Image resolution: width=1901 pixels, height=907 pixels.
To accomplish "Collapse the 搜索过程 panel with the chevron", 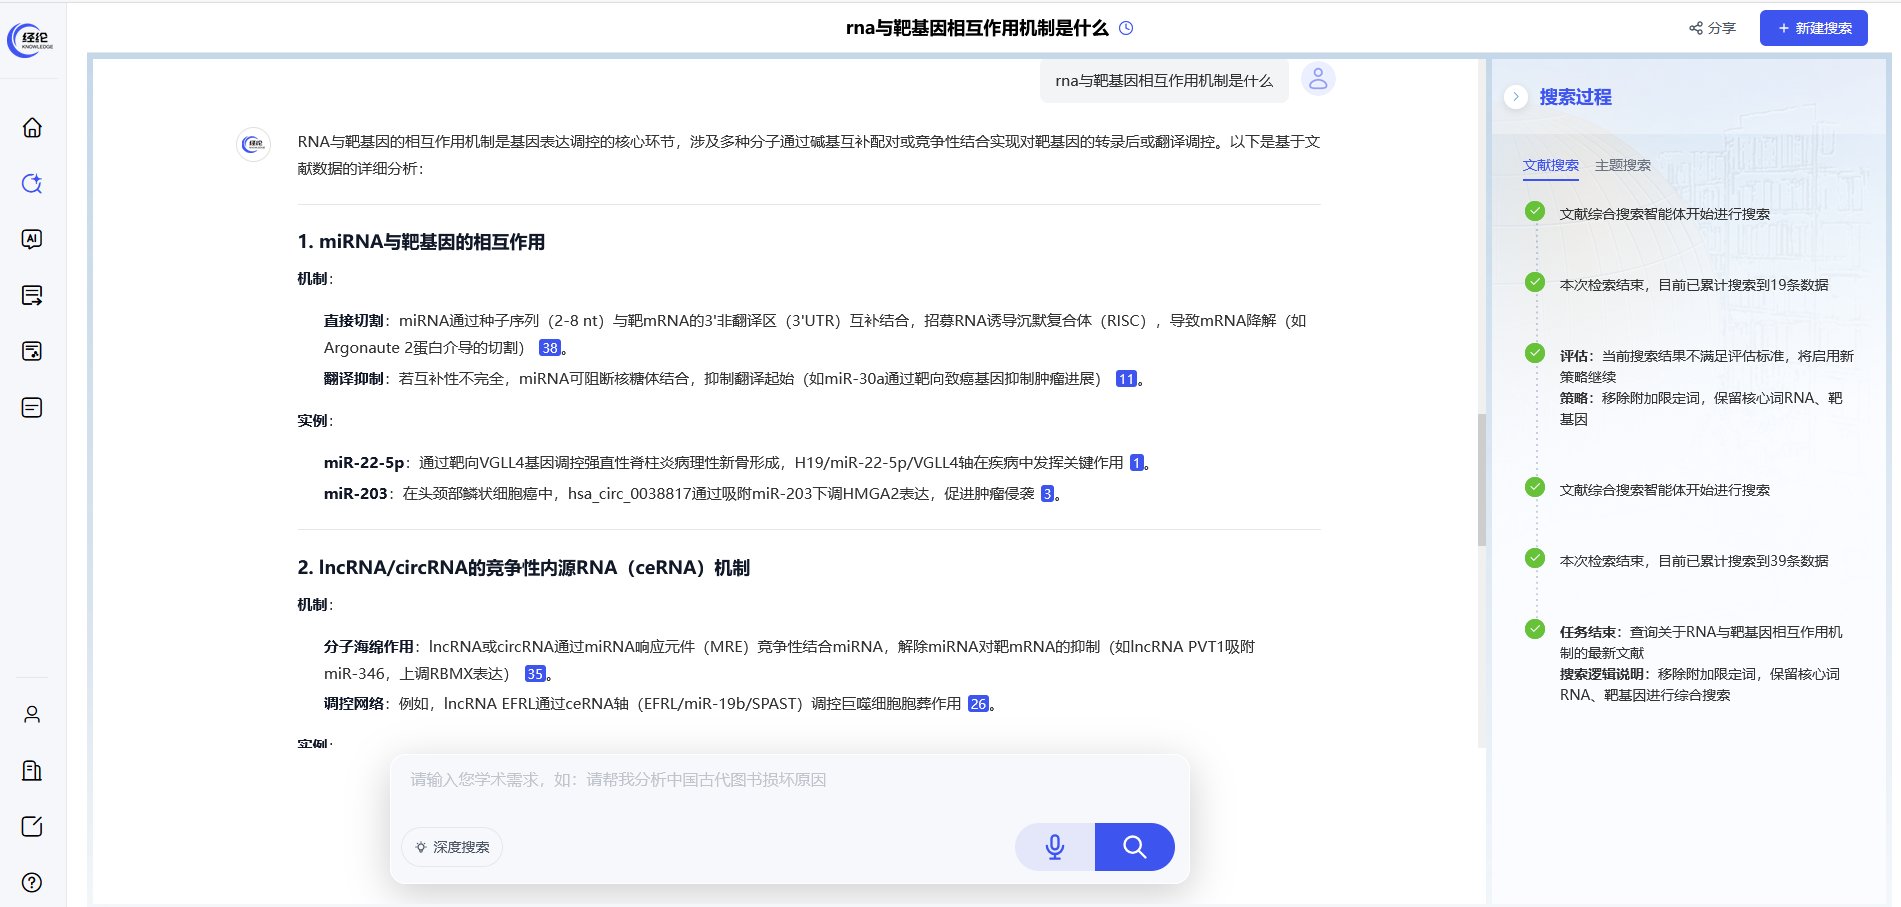I will click(x=1516, y=97).
